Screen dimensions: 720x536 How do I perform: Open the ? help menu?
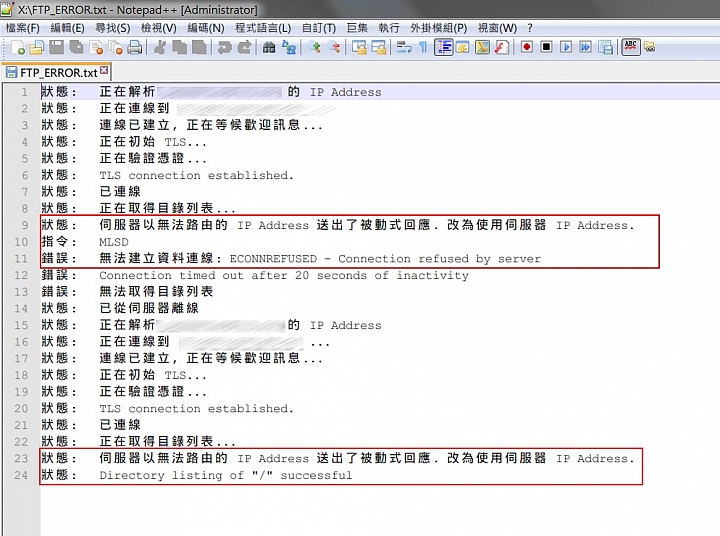click(x=530, y=28)
